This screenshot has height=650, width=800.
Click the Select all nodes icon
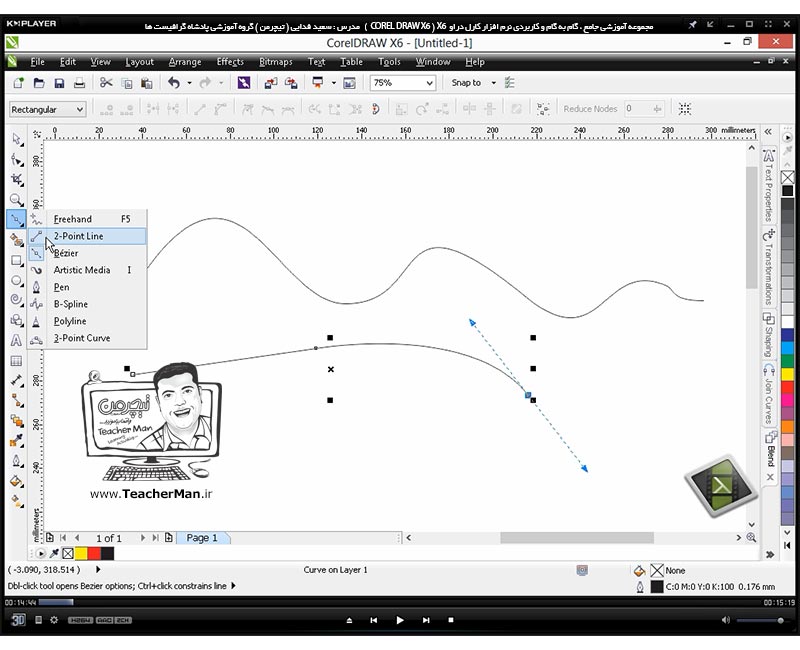click(x=684, y=109)
